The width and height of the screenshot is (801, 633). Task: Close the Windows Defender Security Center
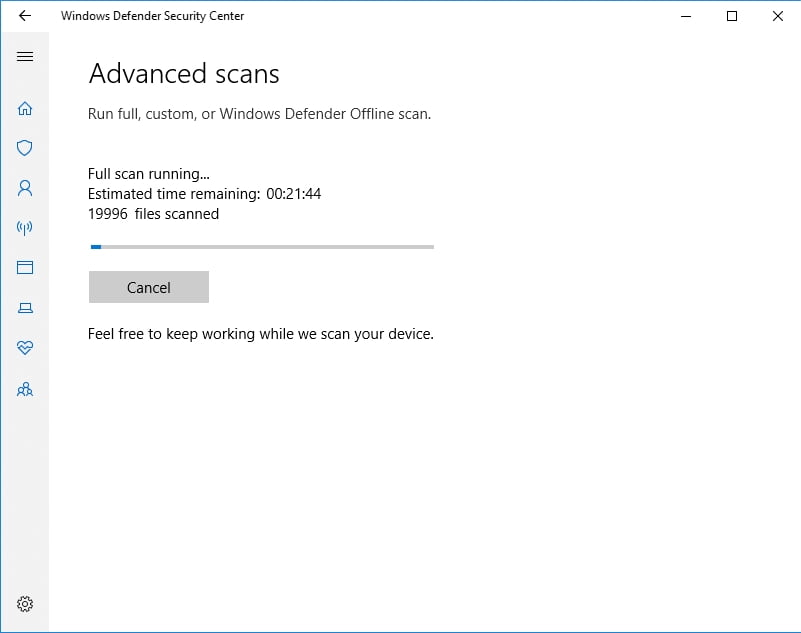[x=778, y=16]
